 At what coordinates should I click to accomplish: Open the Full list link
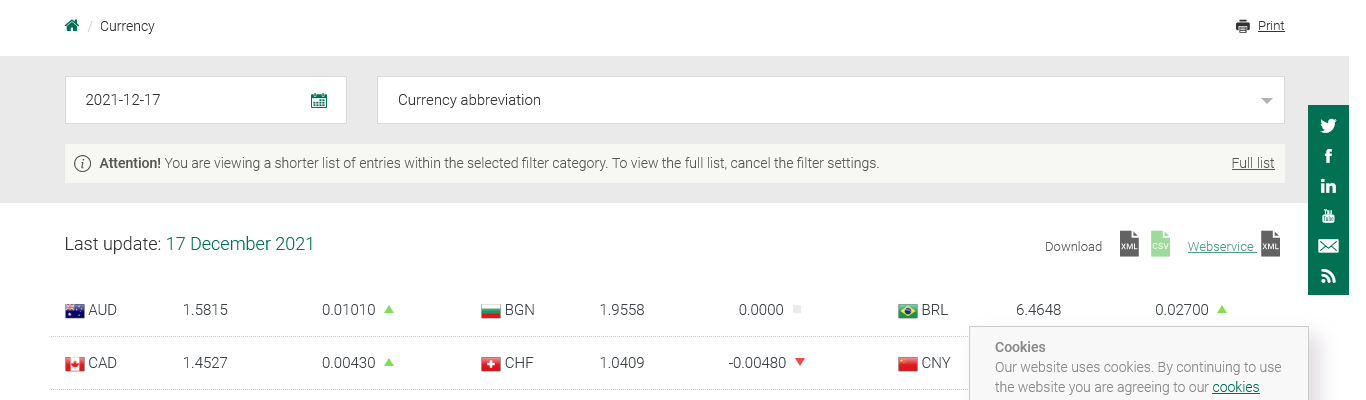1252,163
